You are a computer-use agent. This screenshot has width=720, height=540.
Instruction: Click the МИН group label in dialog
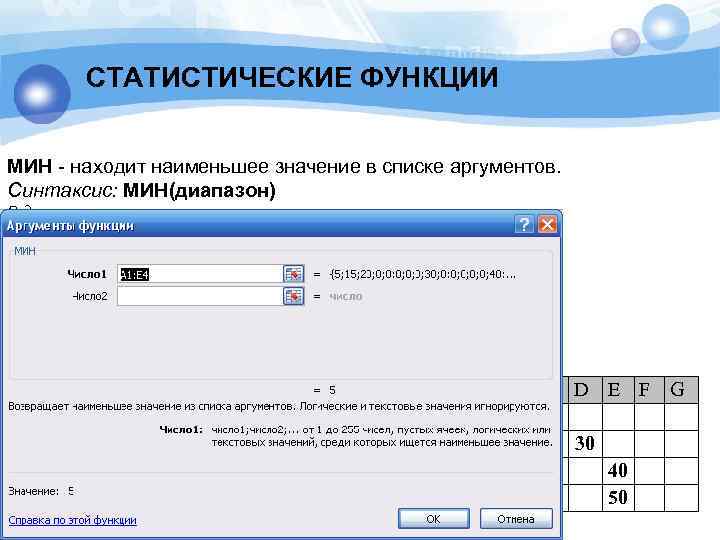(25, 251)
